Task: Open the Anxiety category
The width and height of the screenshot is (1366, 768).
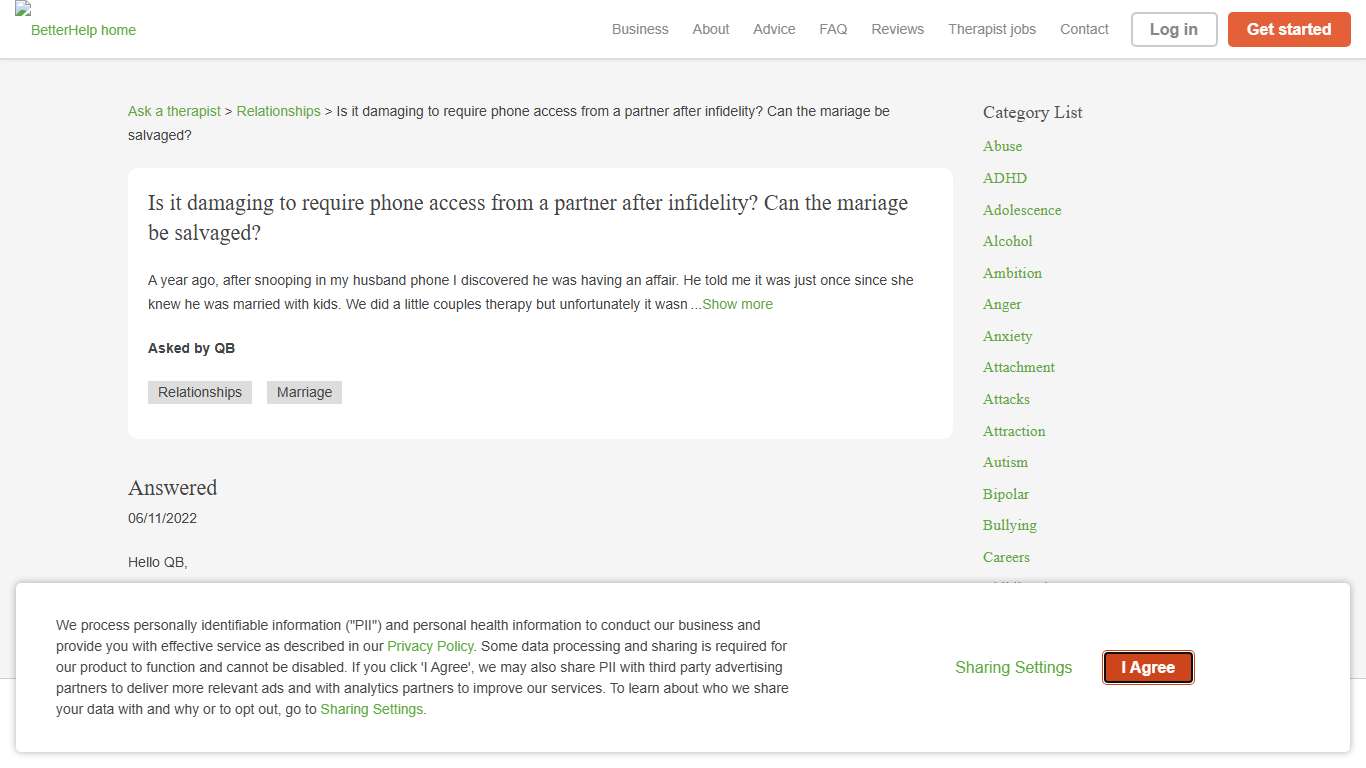Action: pos(1007,336)
